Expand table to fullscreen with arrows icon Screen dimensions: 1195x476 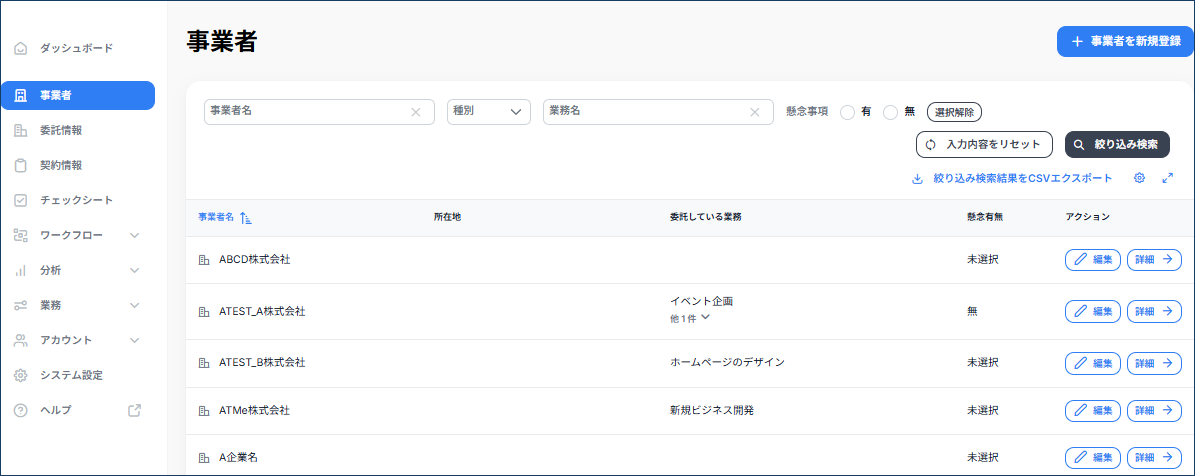click(1168, 178)
